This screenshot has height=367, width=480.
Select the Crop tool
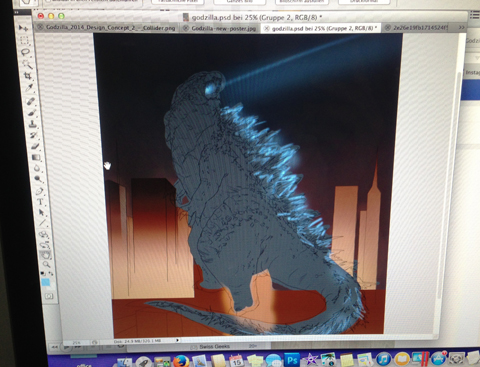click(x=28, y=76)
